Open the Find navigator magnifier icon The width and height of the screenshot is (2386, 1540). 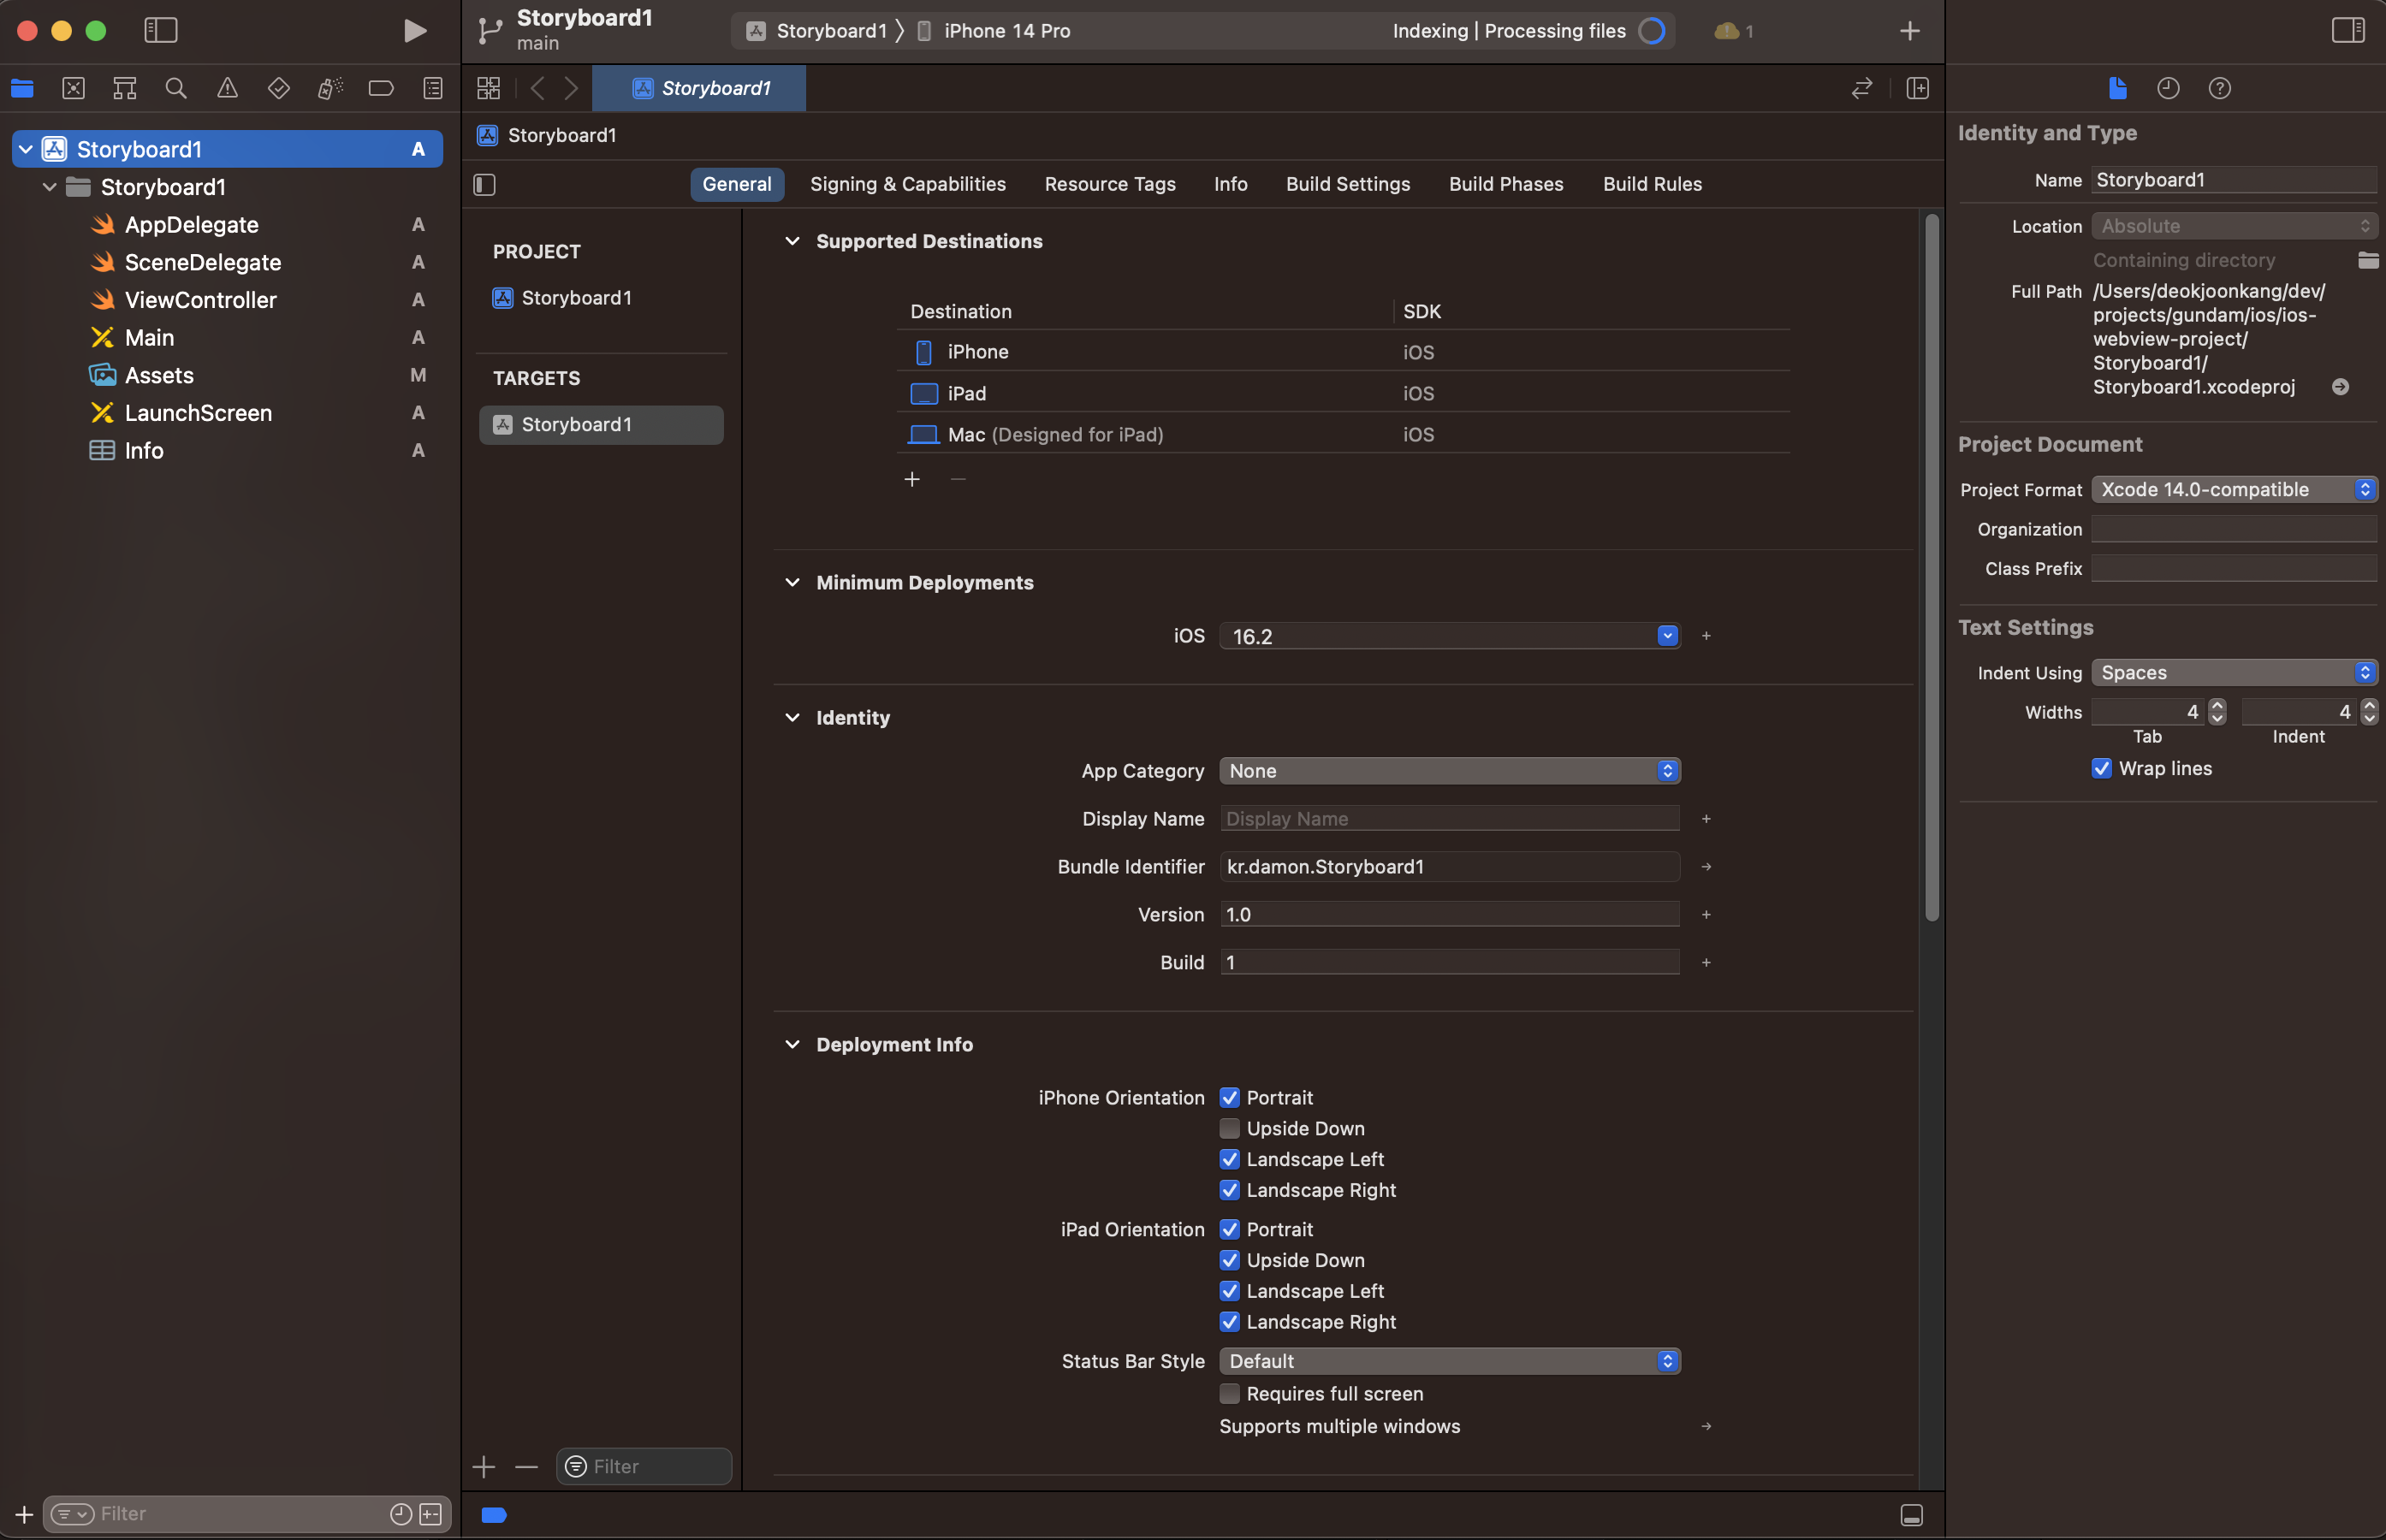176,88
